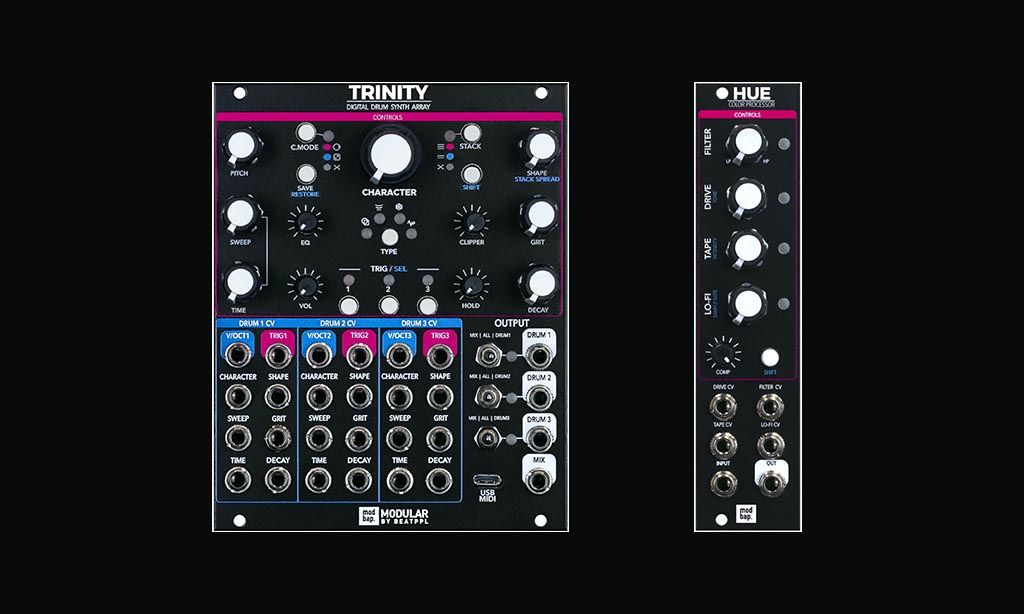Click the Modbap Modular logo on Trinity
This screenshot has width=1024, height=614.
coord(394,517)
